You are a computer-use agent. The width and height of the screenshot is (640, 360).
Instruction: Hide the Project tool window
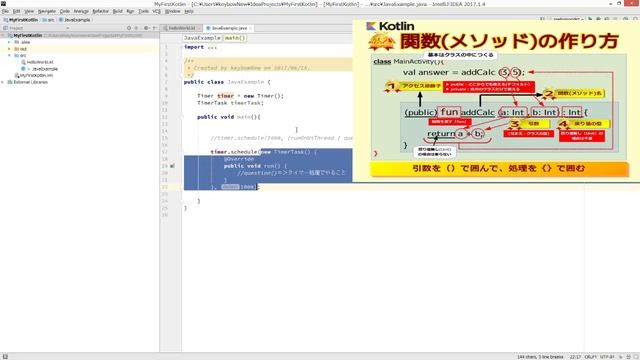click(154, 28)
